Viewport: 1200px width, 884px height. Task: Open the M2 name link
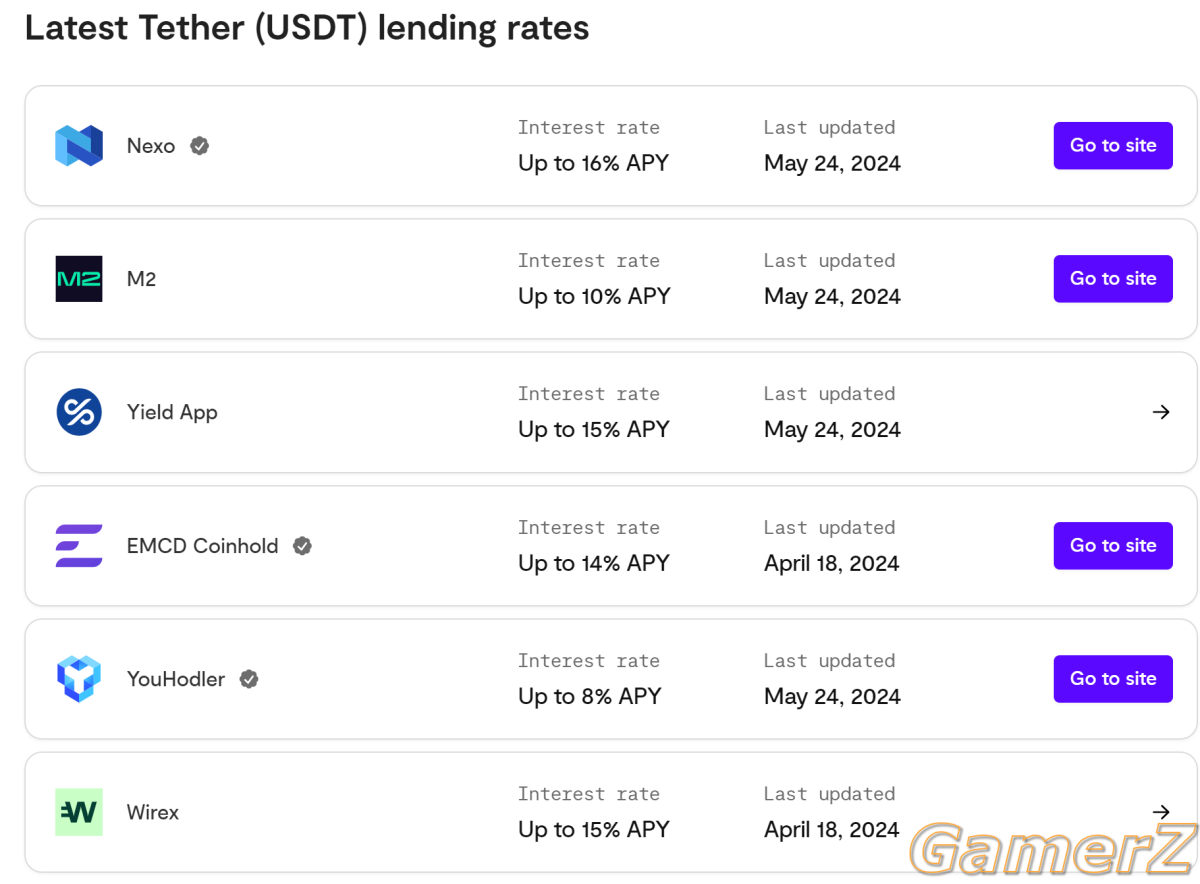pyautogui.click(x=141, y=279)
